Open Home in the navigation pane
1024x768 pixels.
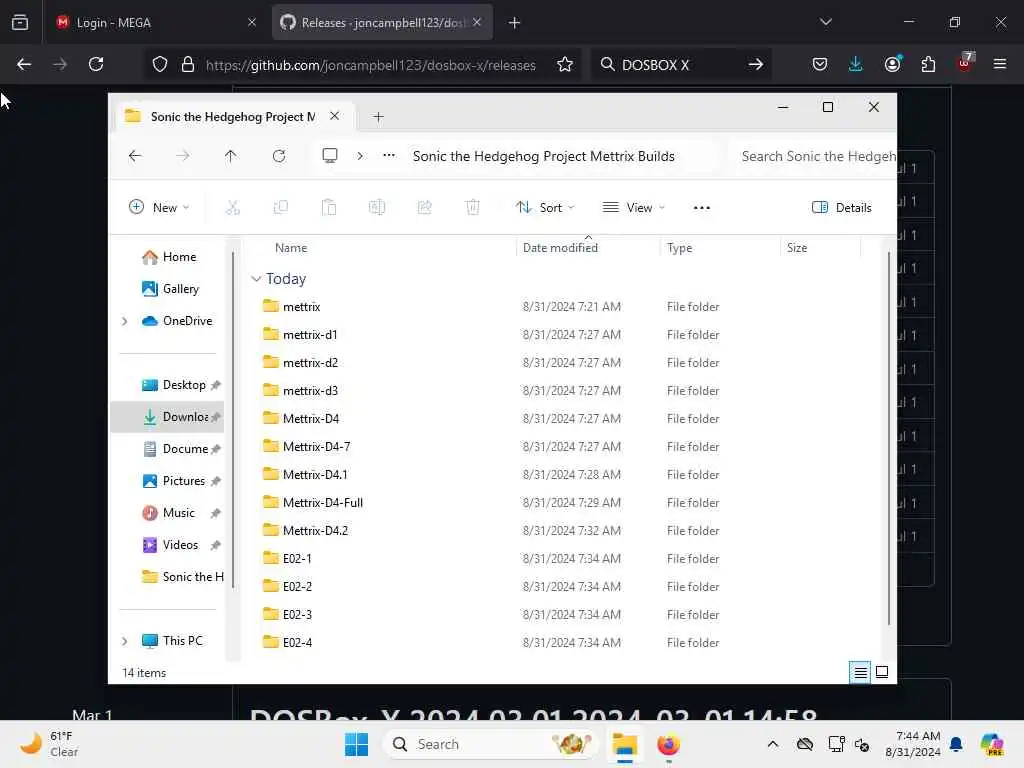170,257
